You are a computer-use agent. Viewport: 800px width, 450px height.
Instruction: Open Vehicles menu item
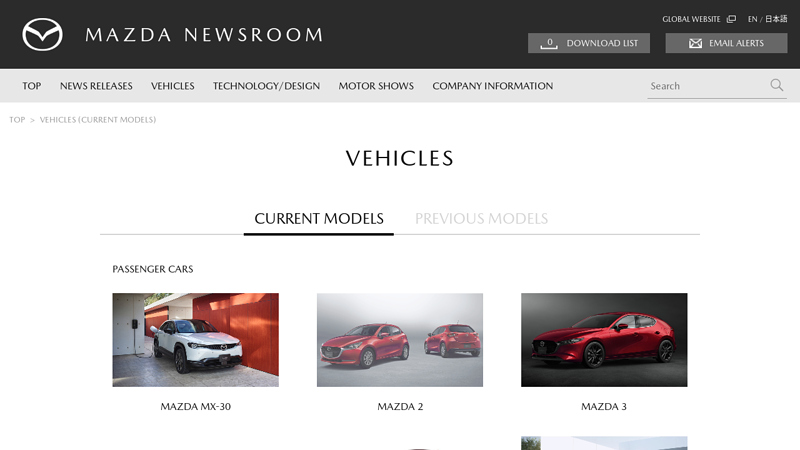pyautogui.click(x=172, y=86)
